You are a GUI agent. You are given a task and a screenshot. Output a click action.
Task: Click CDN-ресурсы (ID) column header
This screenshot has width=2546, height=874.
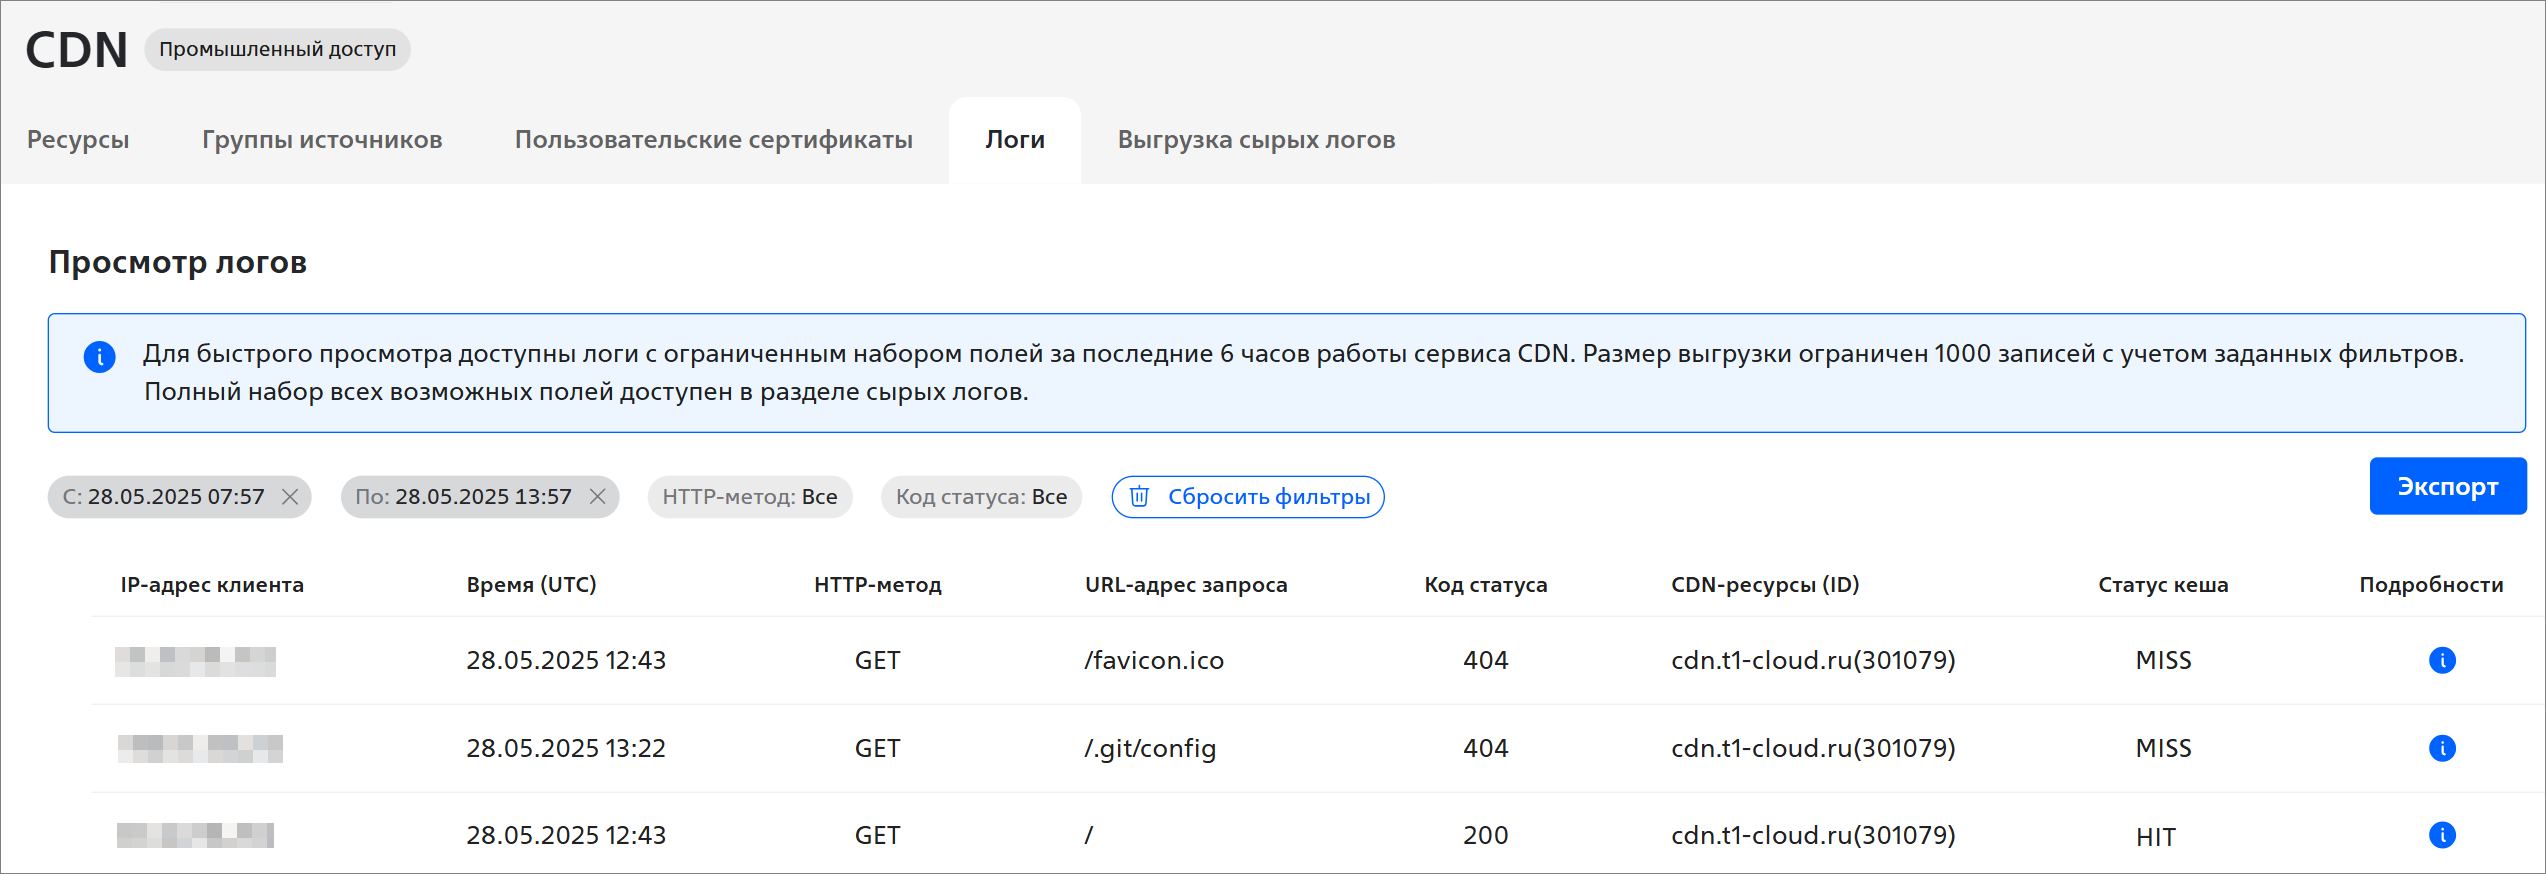pyautogui.click(x=1765, y=585)
